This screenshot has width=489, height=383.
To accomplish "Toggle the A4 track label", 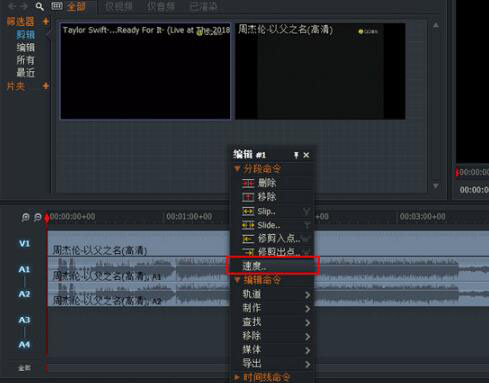I will 24,345.
